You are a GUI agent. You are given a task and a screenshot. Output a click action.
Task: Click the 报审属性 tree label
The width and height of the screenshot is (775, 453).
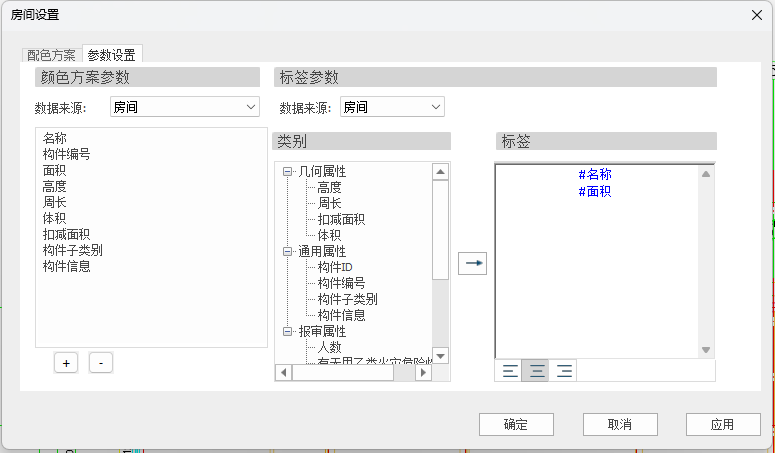point(322,331)
